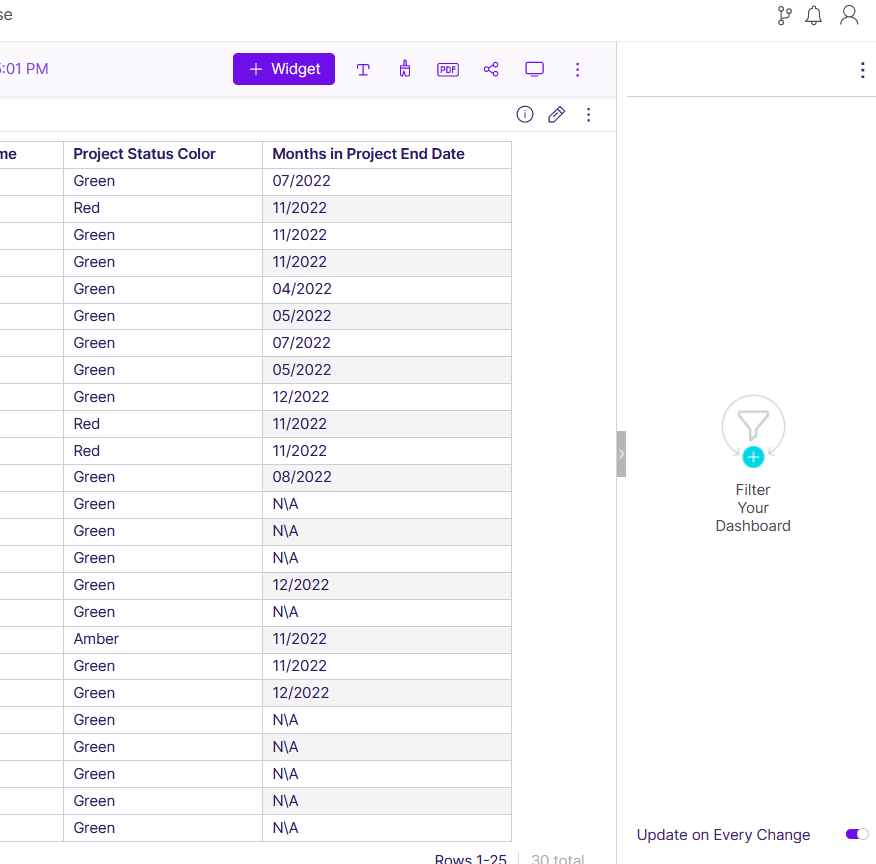The height and width of the screenshot is (864, 876).
Task: Toggle the Update on Every Change switch
Action: click(857, 834)
